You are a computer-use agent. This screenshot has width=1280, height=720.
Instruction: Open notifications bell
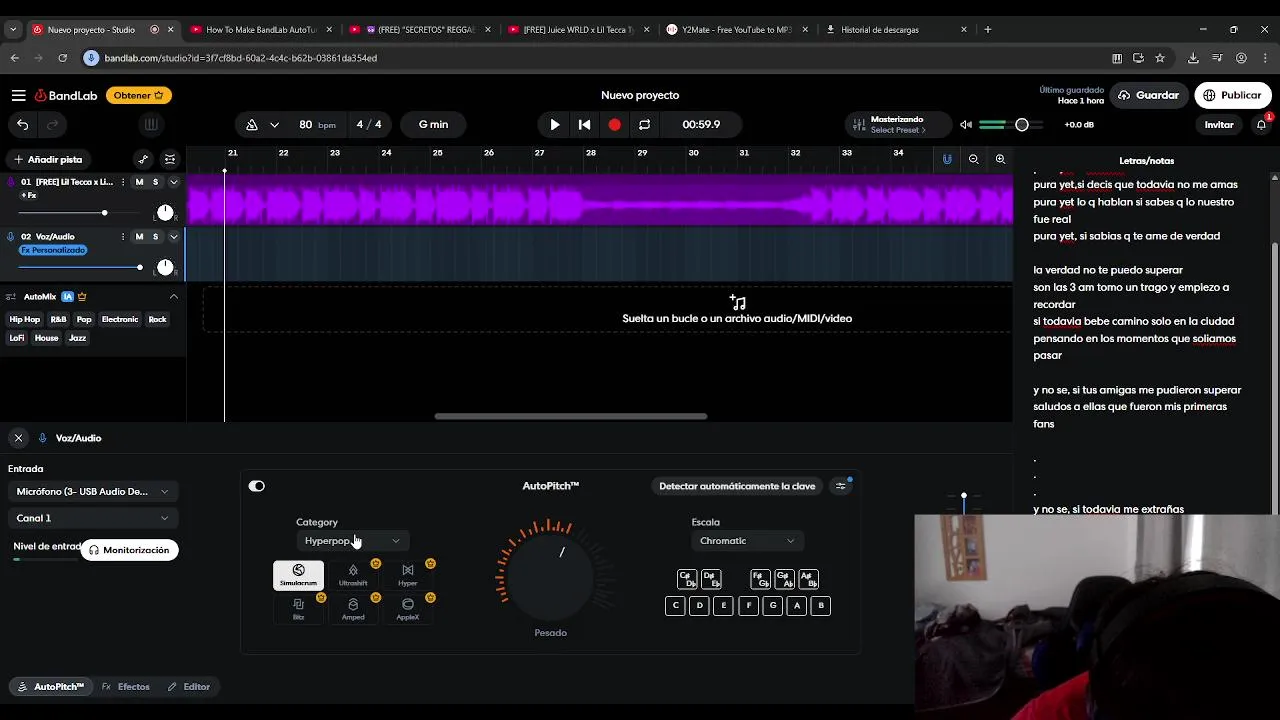click(1262, 125)
